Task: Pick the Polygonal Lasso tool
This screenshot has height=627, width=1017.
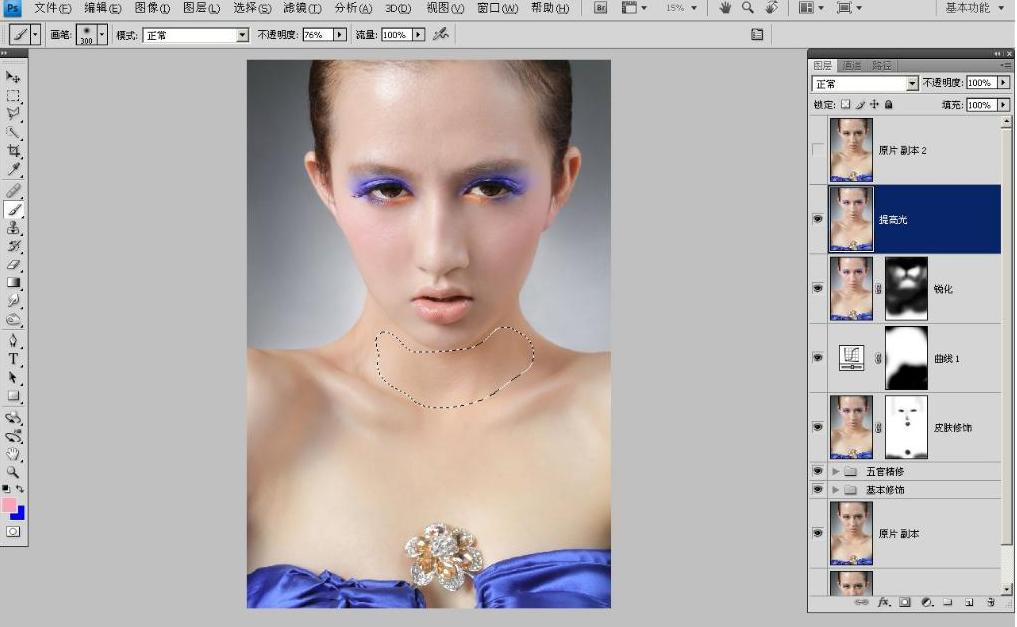Action: (x=13, y=114)
